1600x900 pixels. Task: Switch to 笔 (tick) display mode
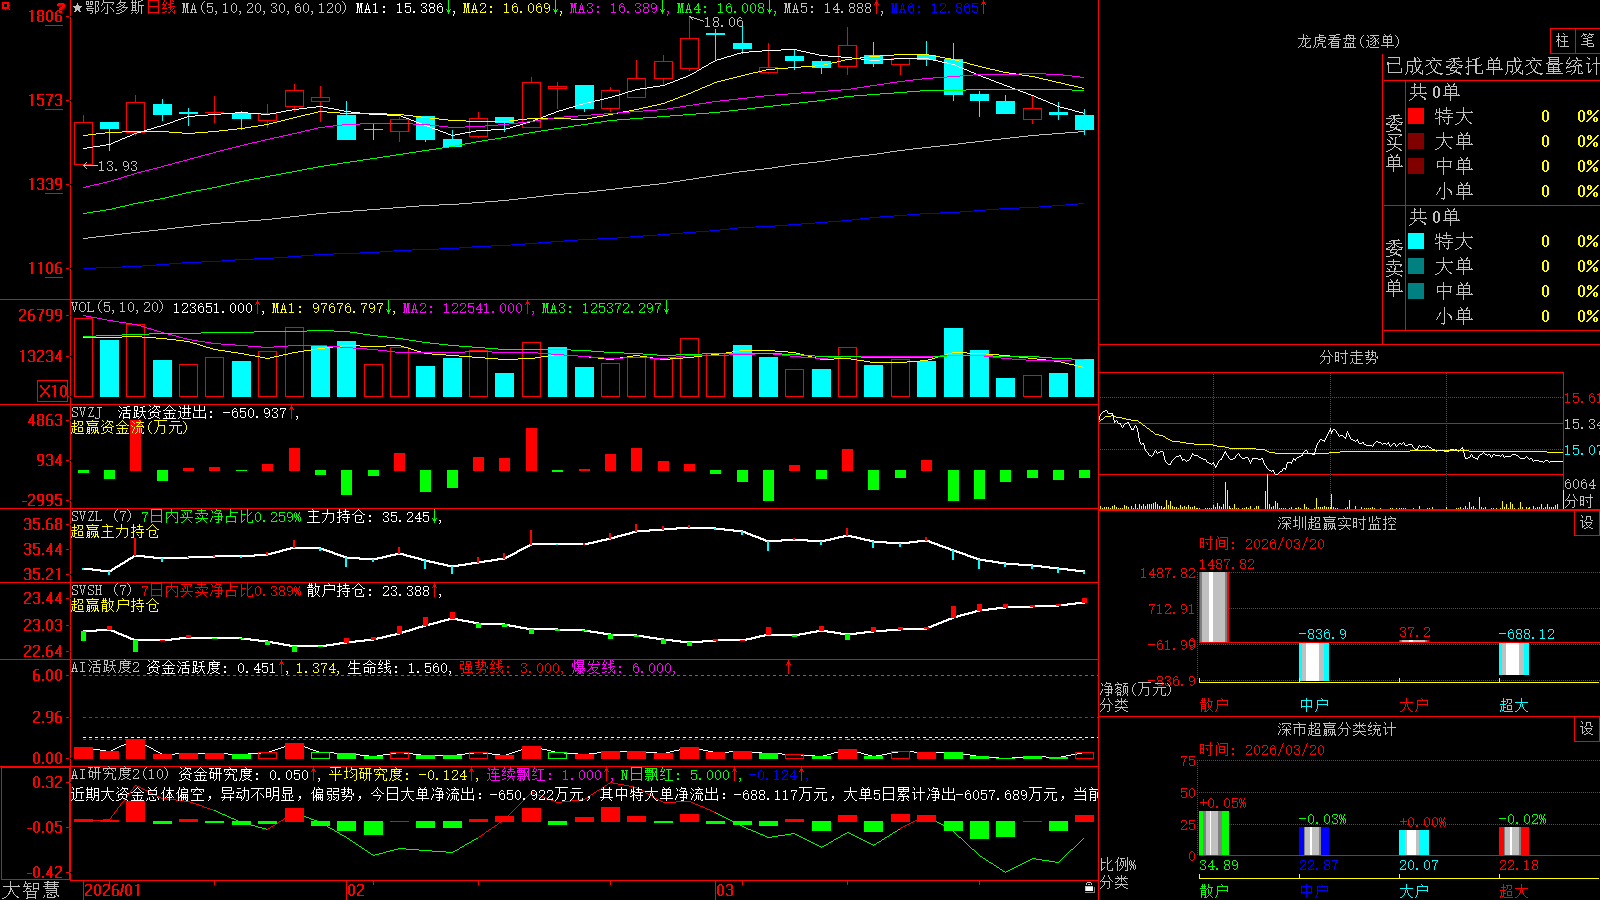tap(1587, 40)
